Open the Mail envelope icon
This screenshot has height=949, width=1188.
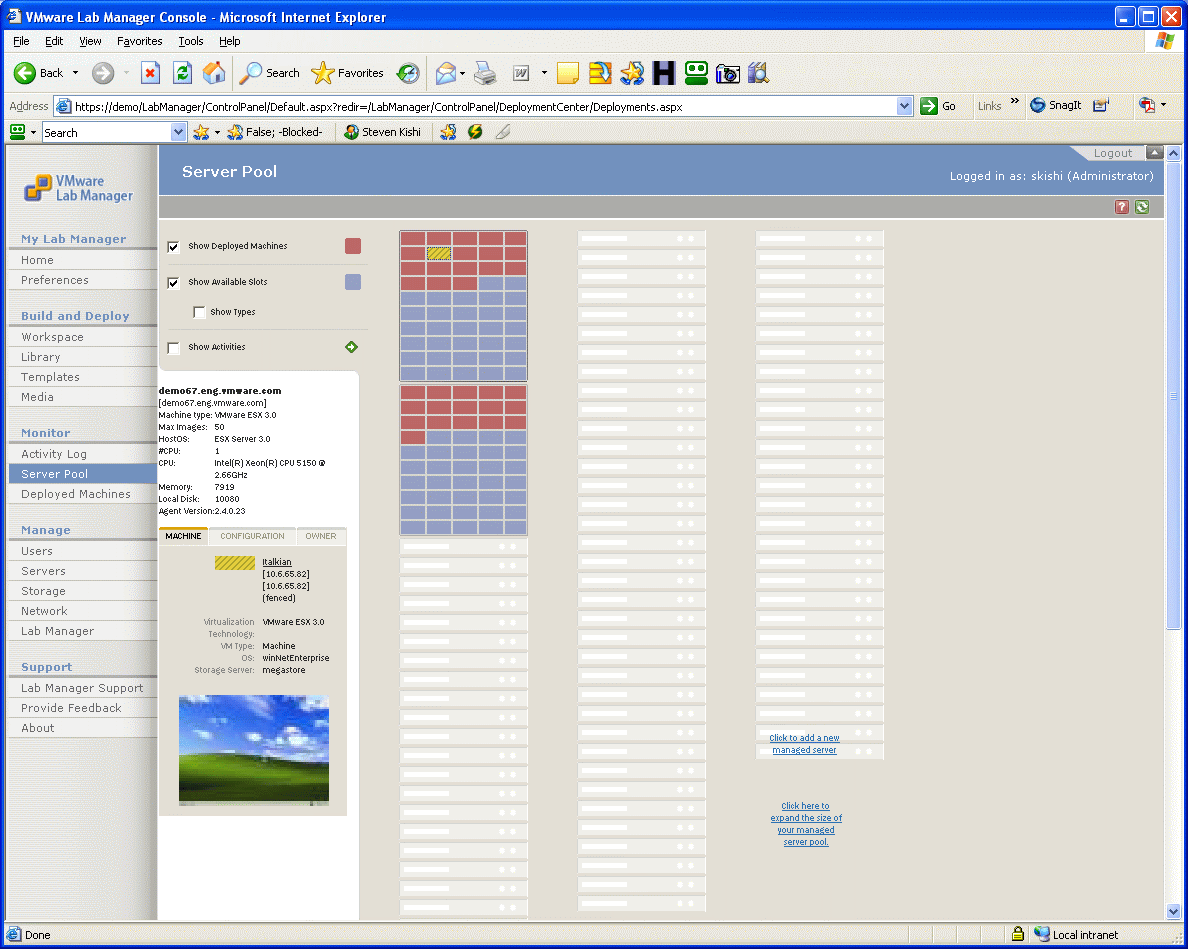point(446,73)
